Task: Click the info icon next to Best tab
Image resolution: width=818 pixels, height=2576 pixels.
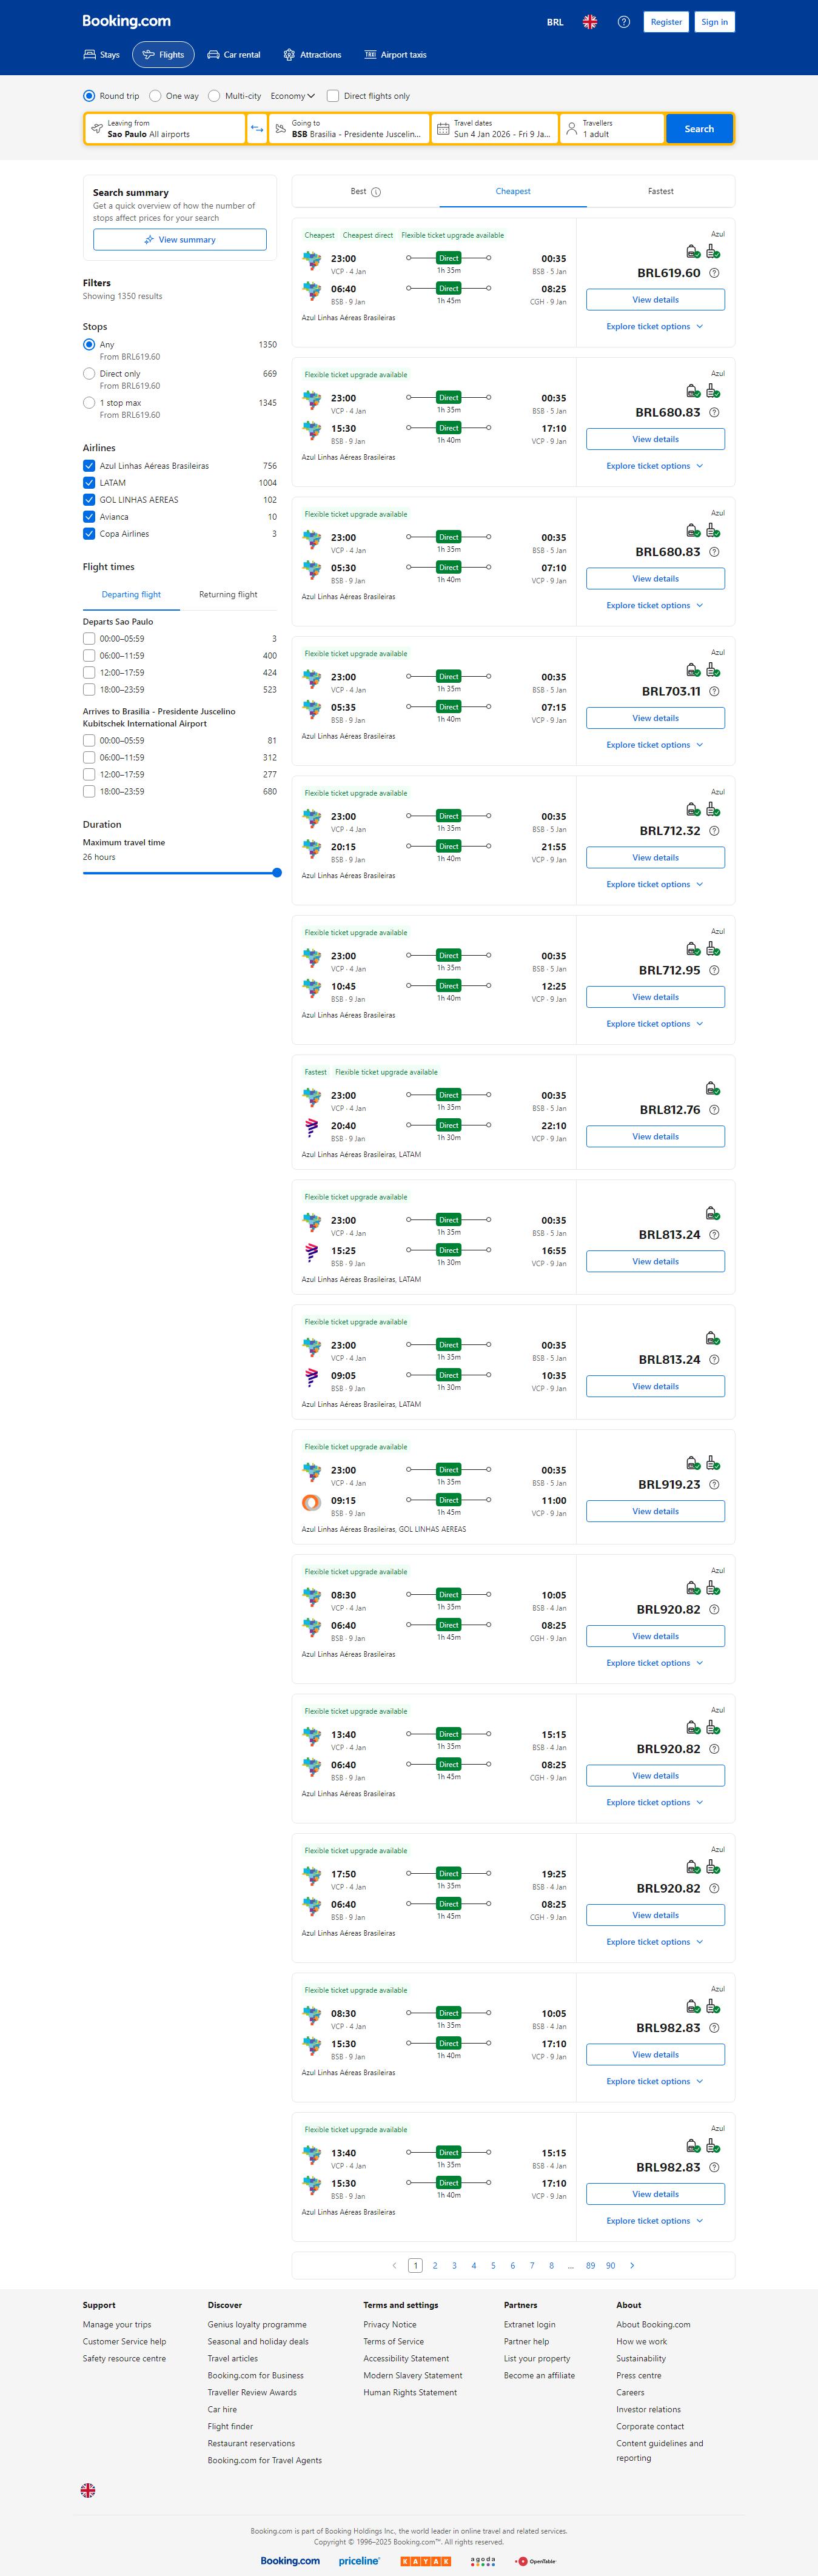Action: [x=376, y=192]
